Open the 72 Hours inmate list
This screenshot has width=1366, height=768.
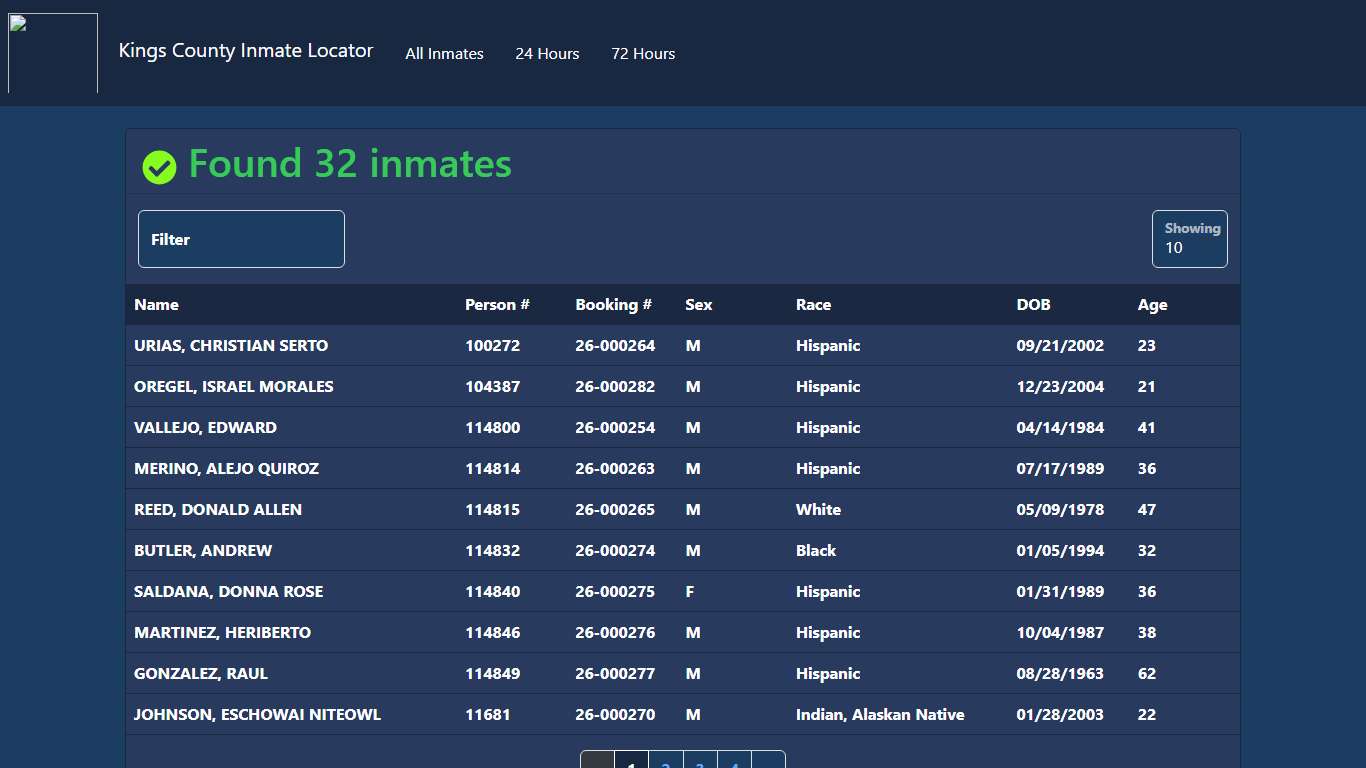(643, 54)
